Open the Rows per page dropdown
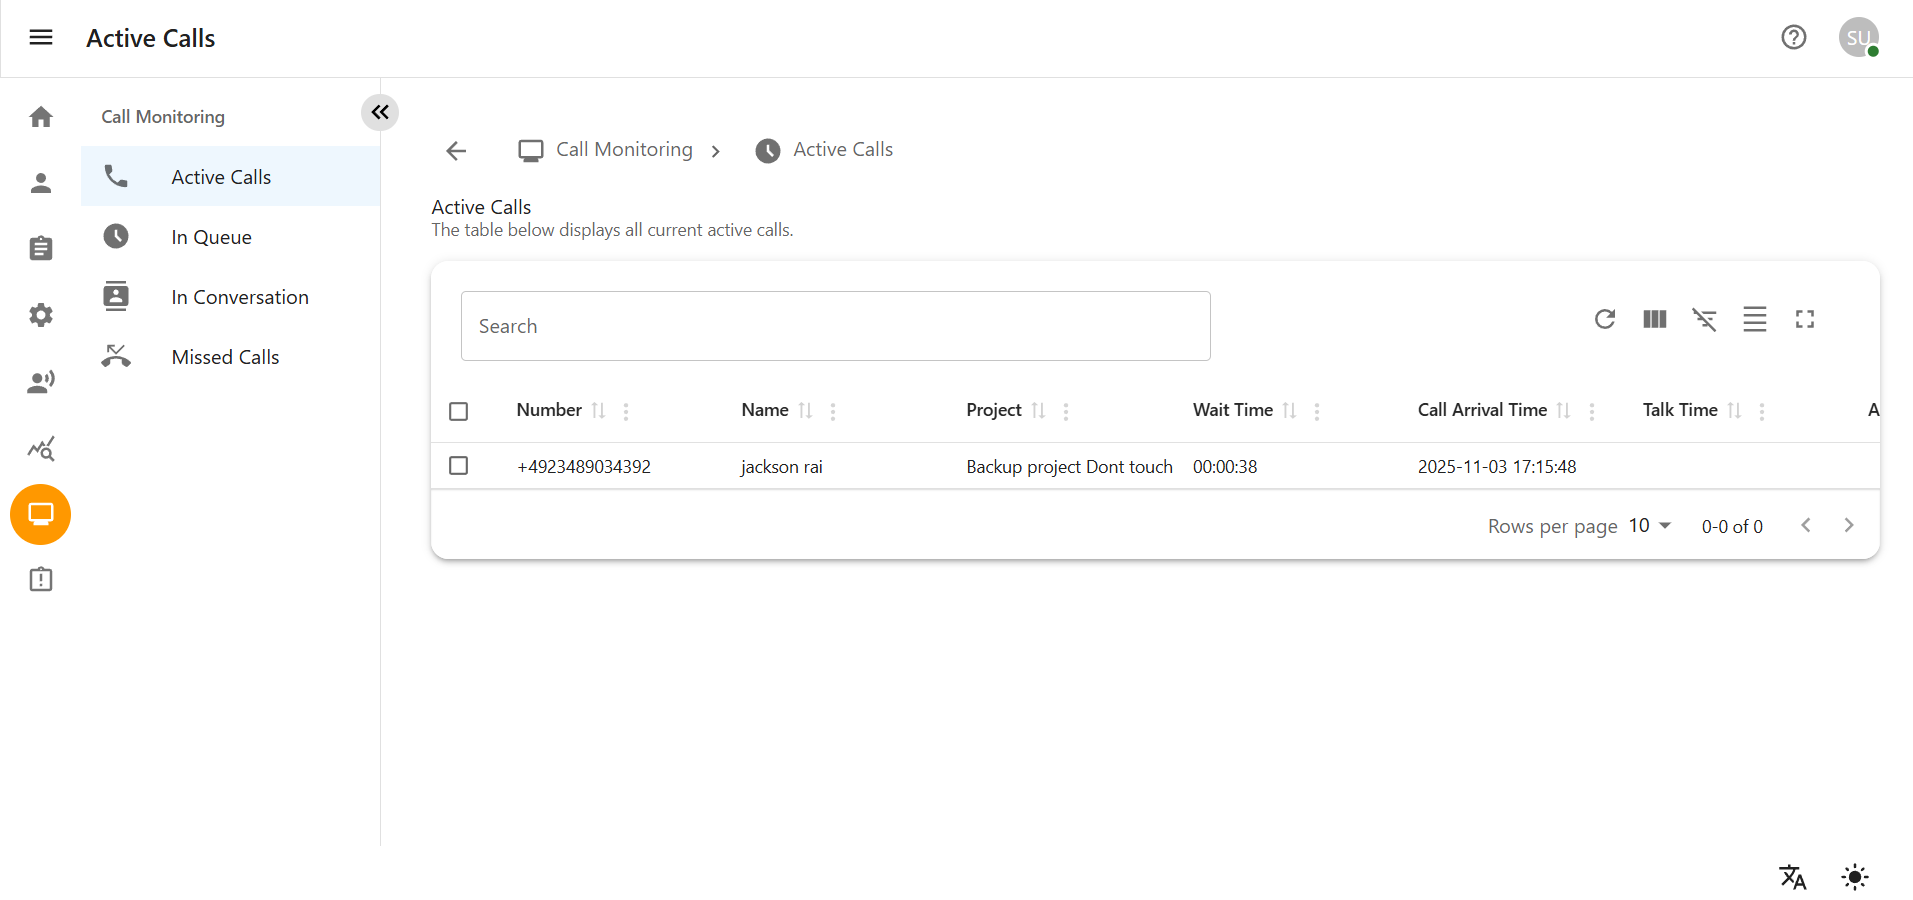 tap(1646, 525)
